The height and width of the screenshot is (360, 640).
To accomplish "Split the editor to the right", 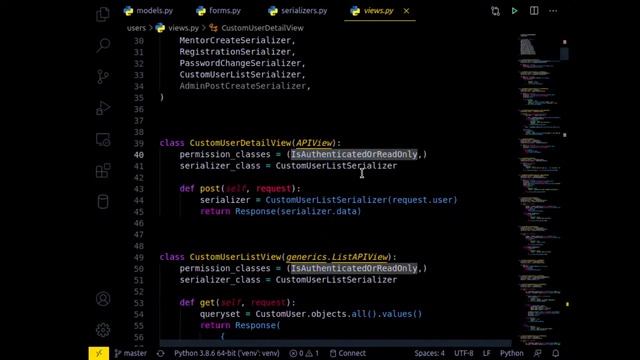I will point(534,11).
